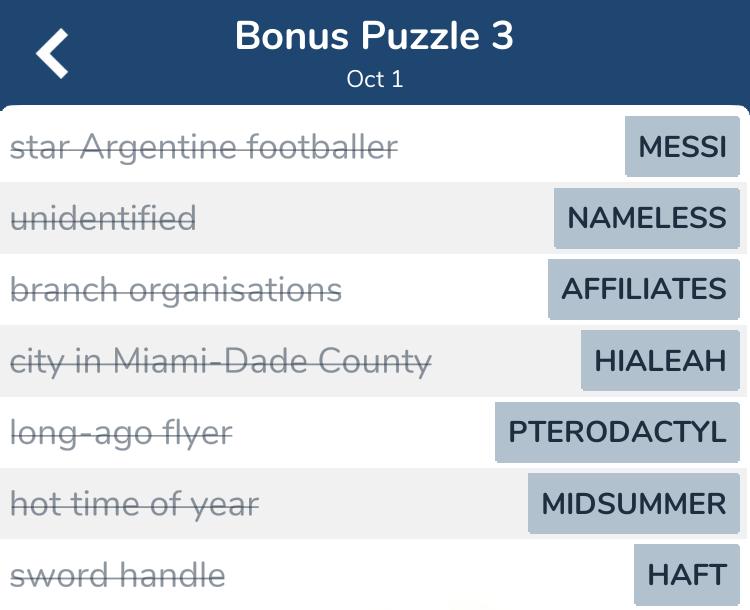The height and width of the screenshot is (610, 750).
Task: Tap the 'long-ago flyer' clue text
Action: 121,433
